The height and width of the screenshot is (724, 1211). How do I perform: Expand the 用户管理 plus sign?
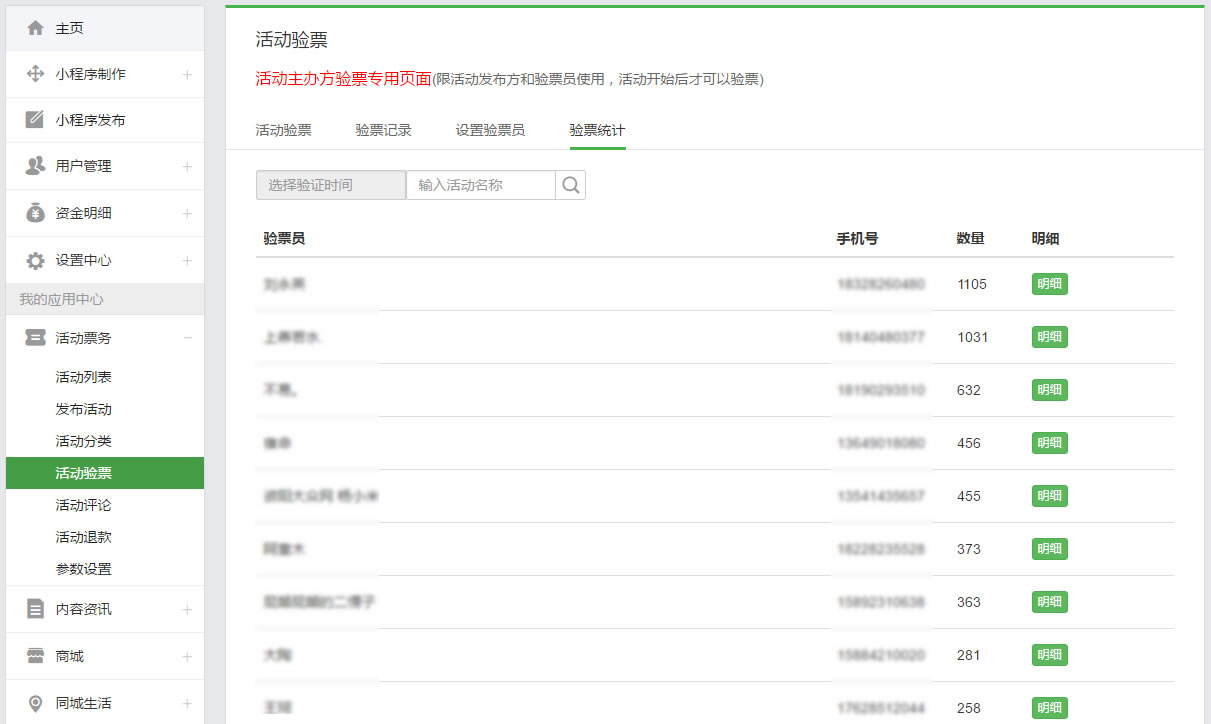click(187, 166)
